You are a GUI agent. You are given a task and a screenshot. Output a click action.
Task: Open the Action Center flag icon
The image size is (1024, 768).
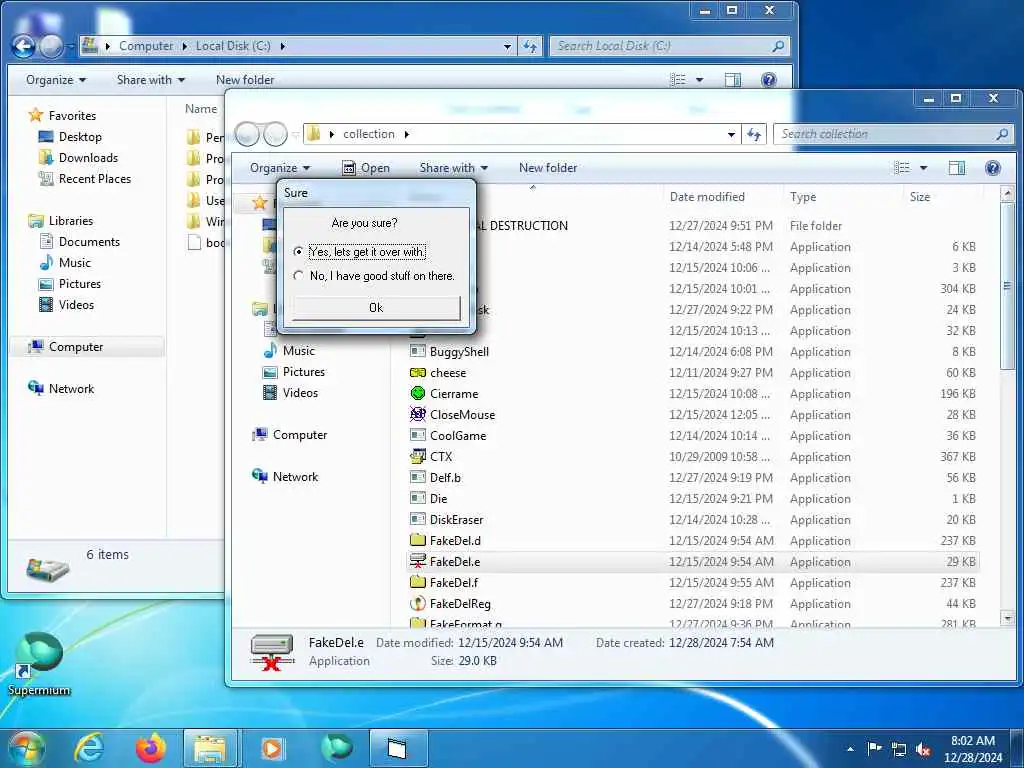[x=874, y=749]
